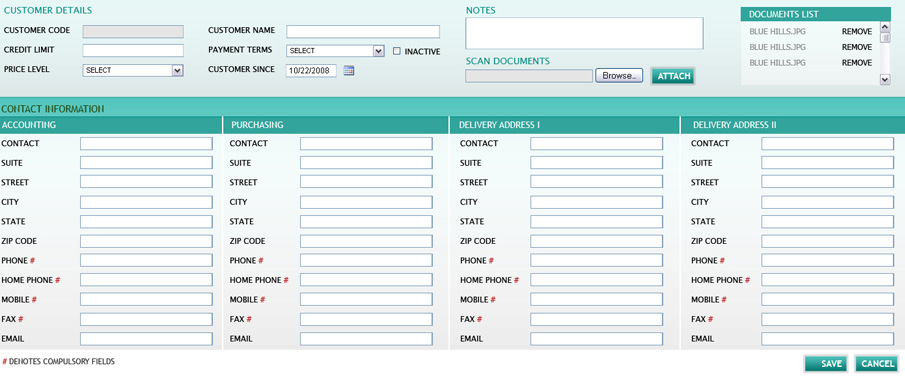Click the Delivery Address II section header
The width and height of the screenshot is (905, 378).
pos(793,125)
